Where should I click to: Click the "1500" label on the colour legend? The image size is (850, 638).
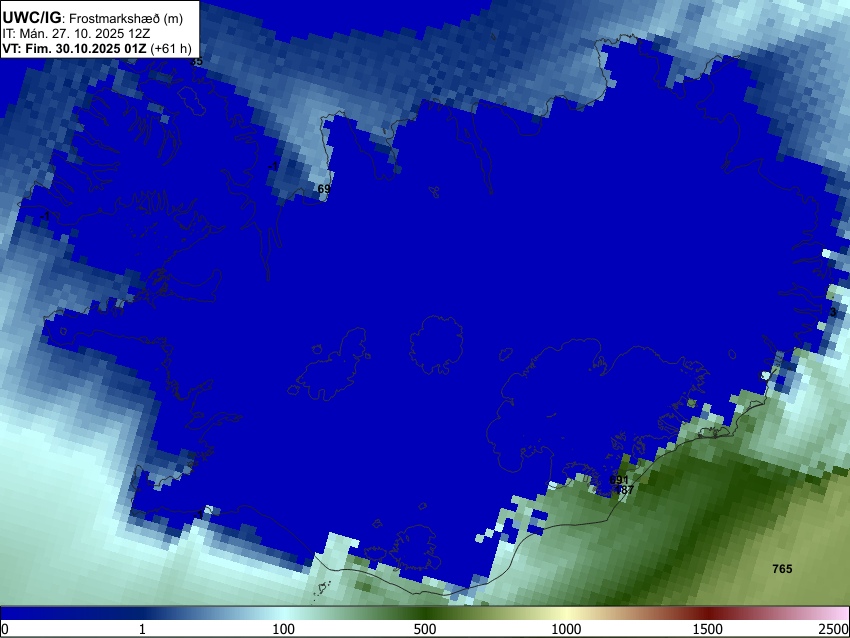pyautogui.click(x=708, y=629)
